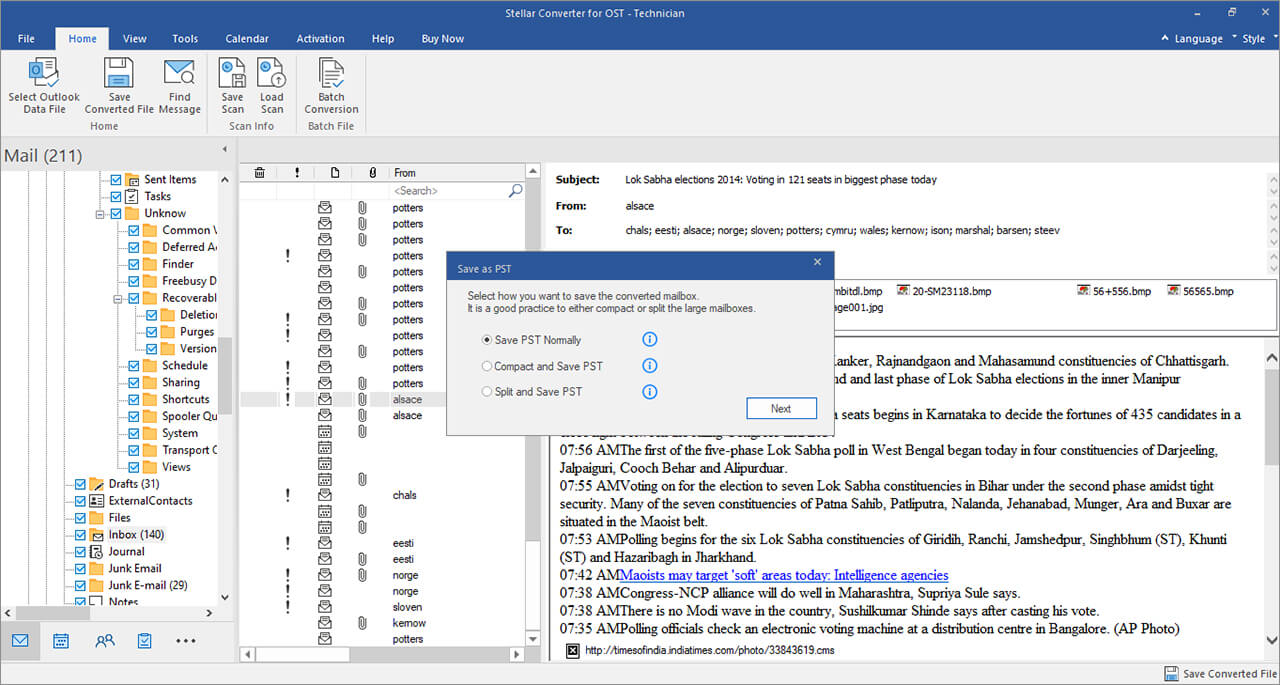The width and height of the screenshot is (1280, 685).
Task: Select the ExternalContacts folder
Action: click(150, 501)
